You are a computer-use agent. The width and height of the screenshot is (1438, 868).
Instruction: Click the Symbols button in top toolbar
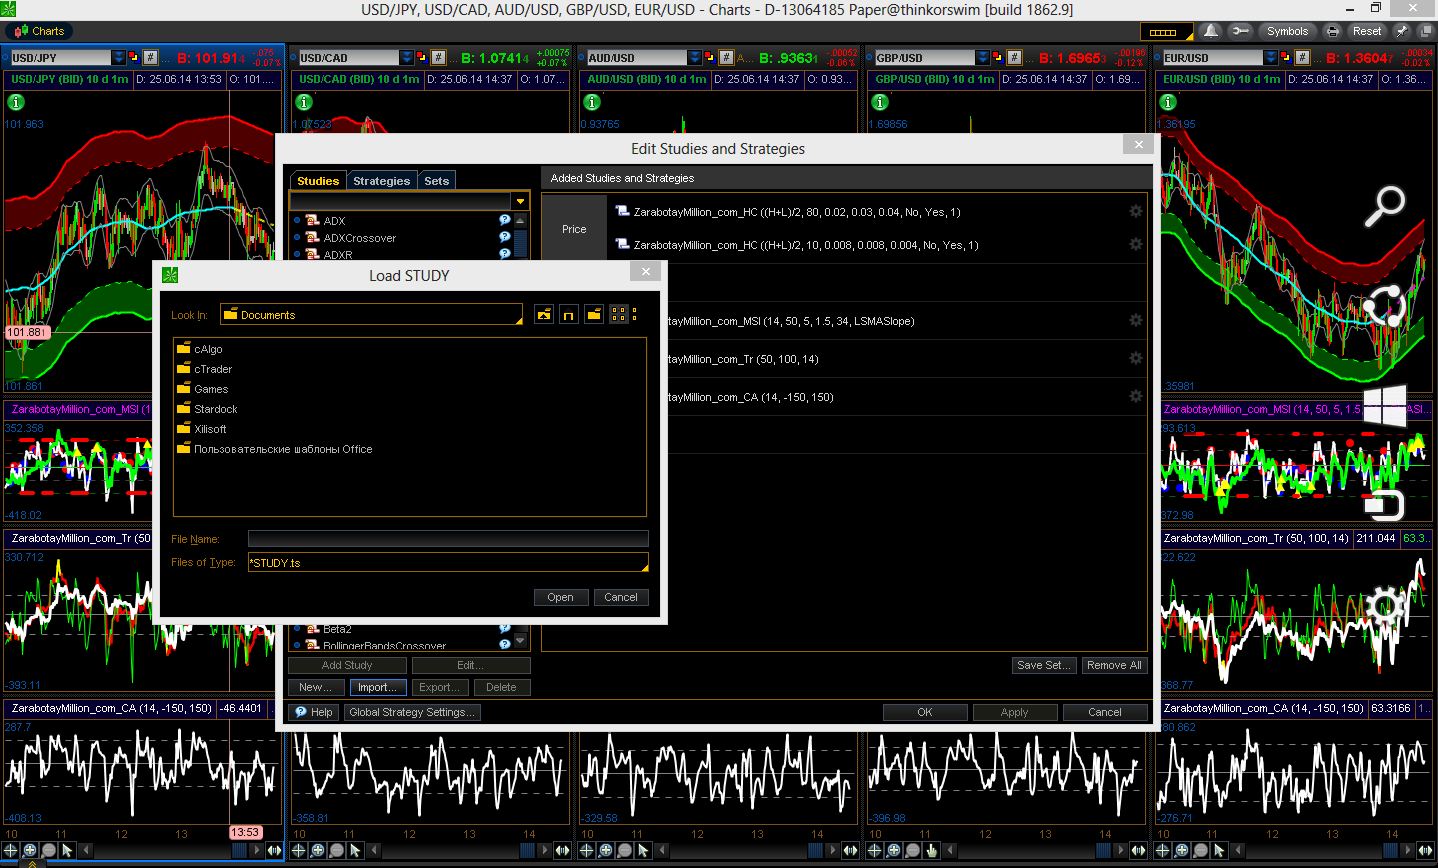click(x=1287, y=31)
